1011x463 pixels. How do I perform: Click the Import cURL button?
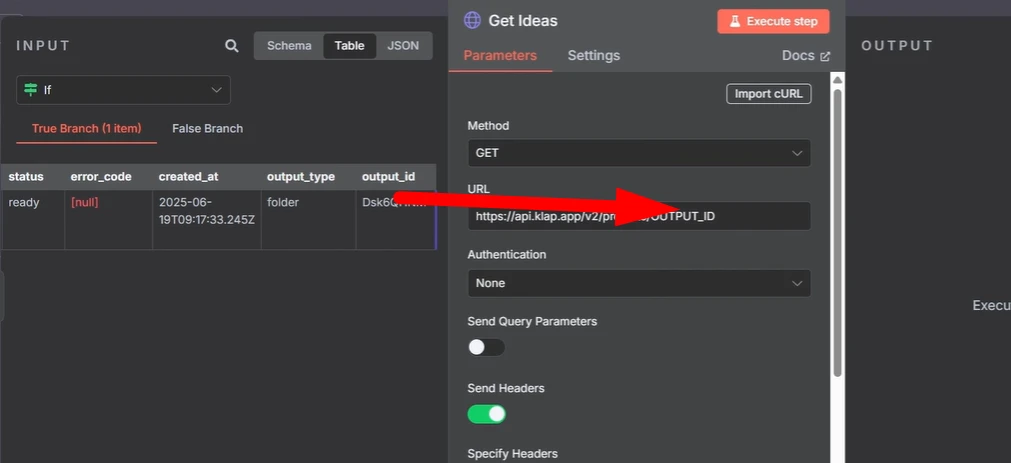(769, 94)
